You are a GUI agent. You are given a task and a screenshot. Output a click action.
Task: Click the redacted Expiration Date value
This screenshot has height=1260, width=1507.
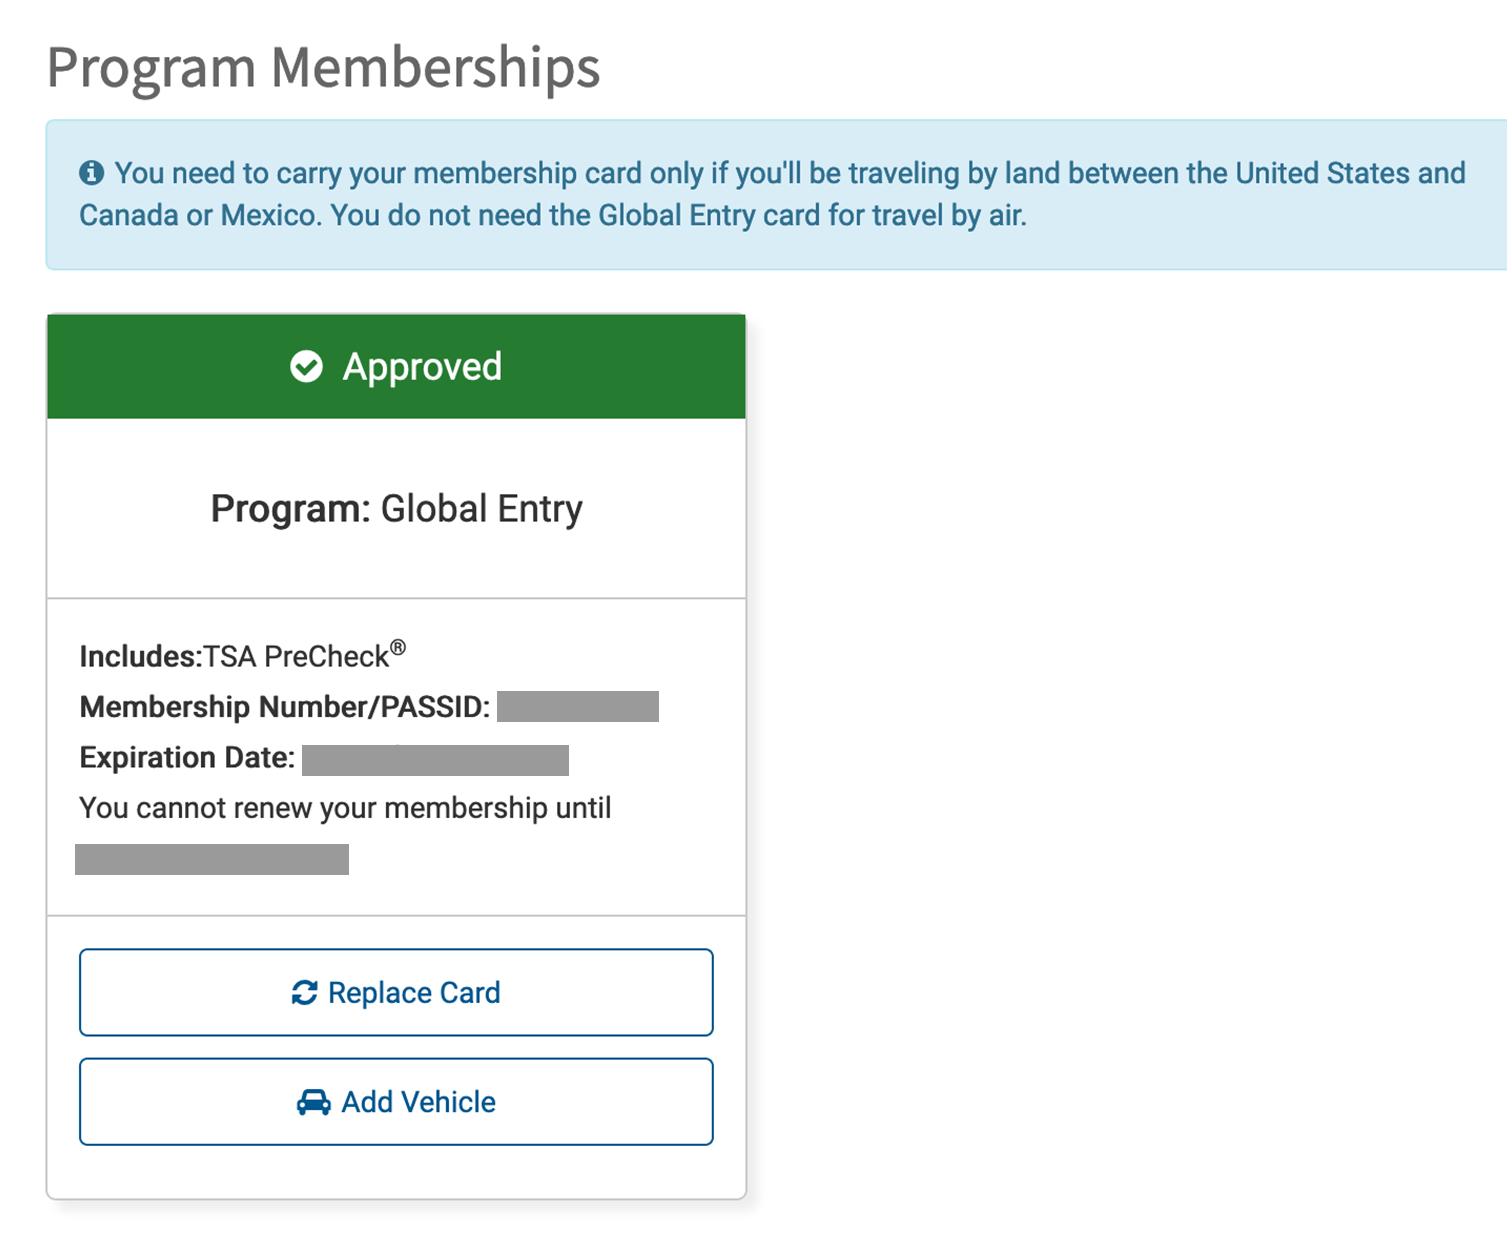click(x=434, y=759)
